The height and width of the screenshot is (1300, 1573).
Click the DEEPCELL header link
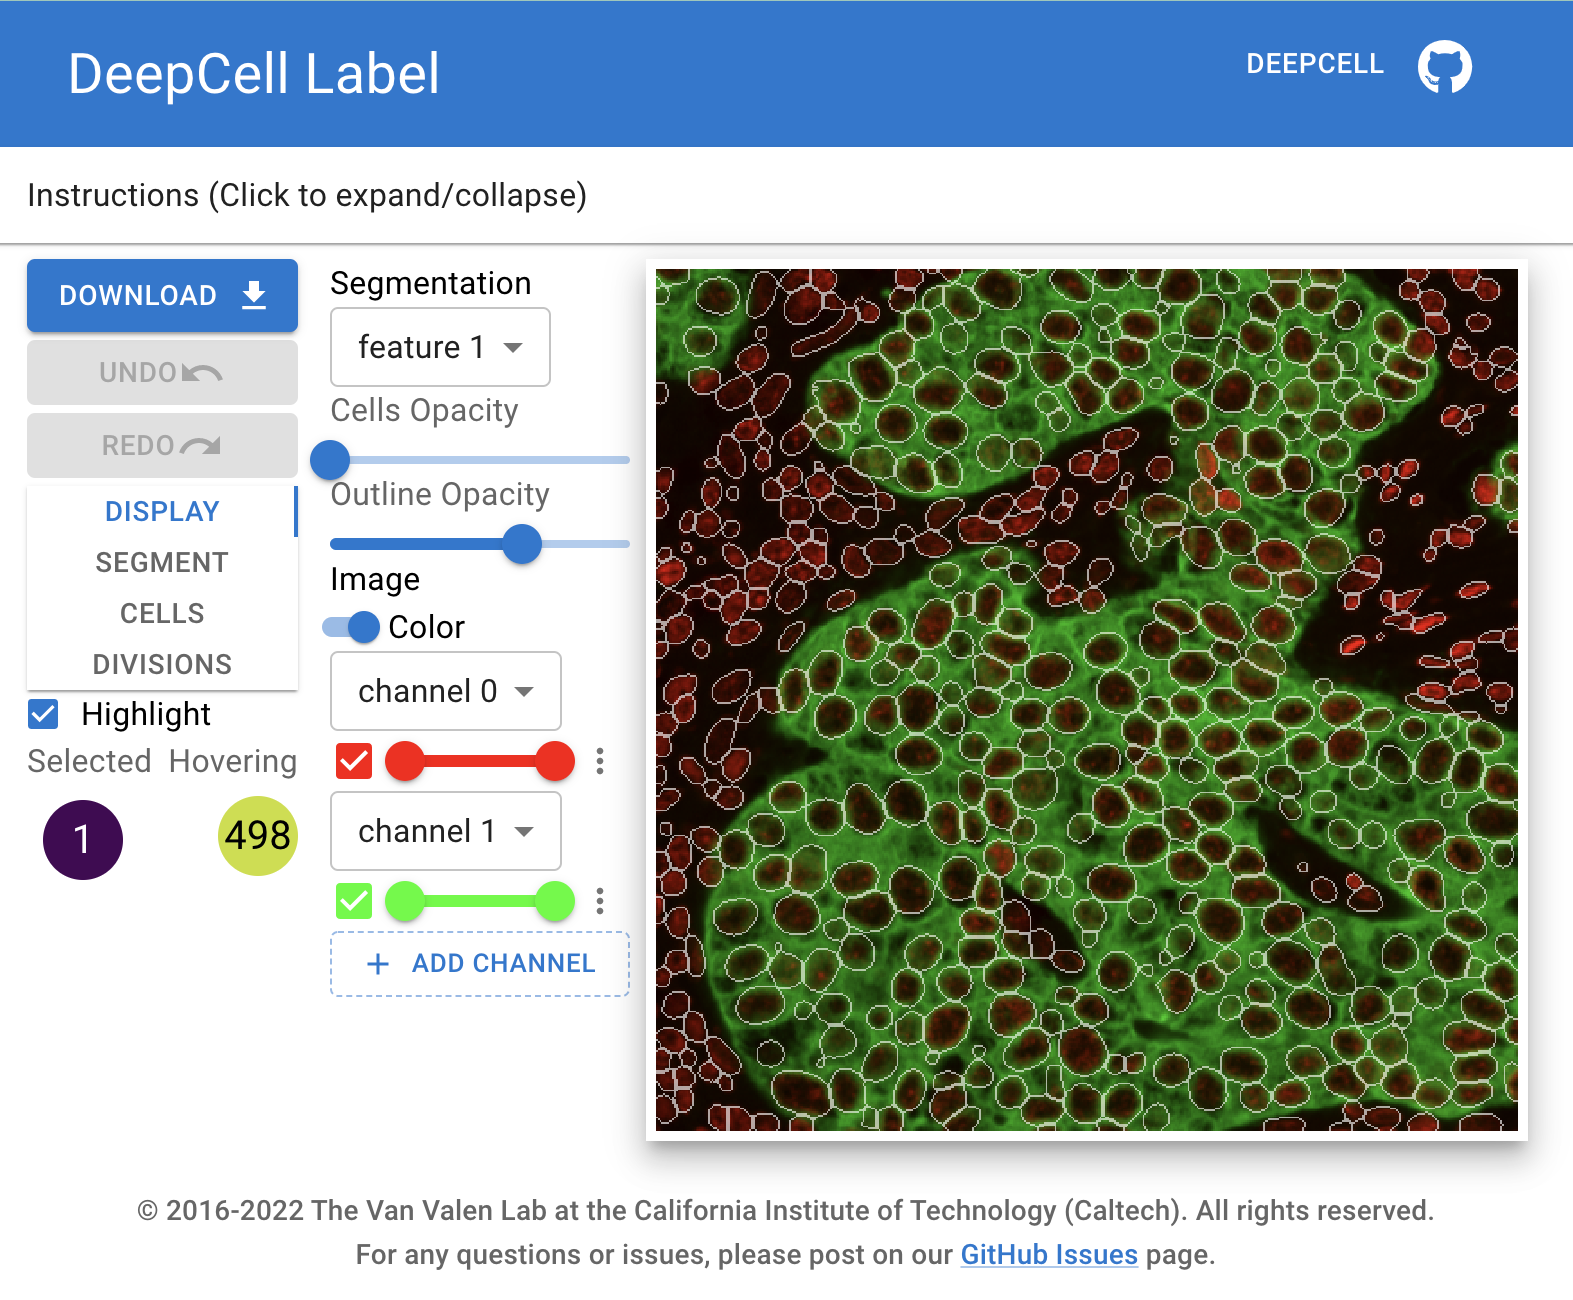coord(1314,64)
